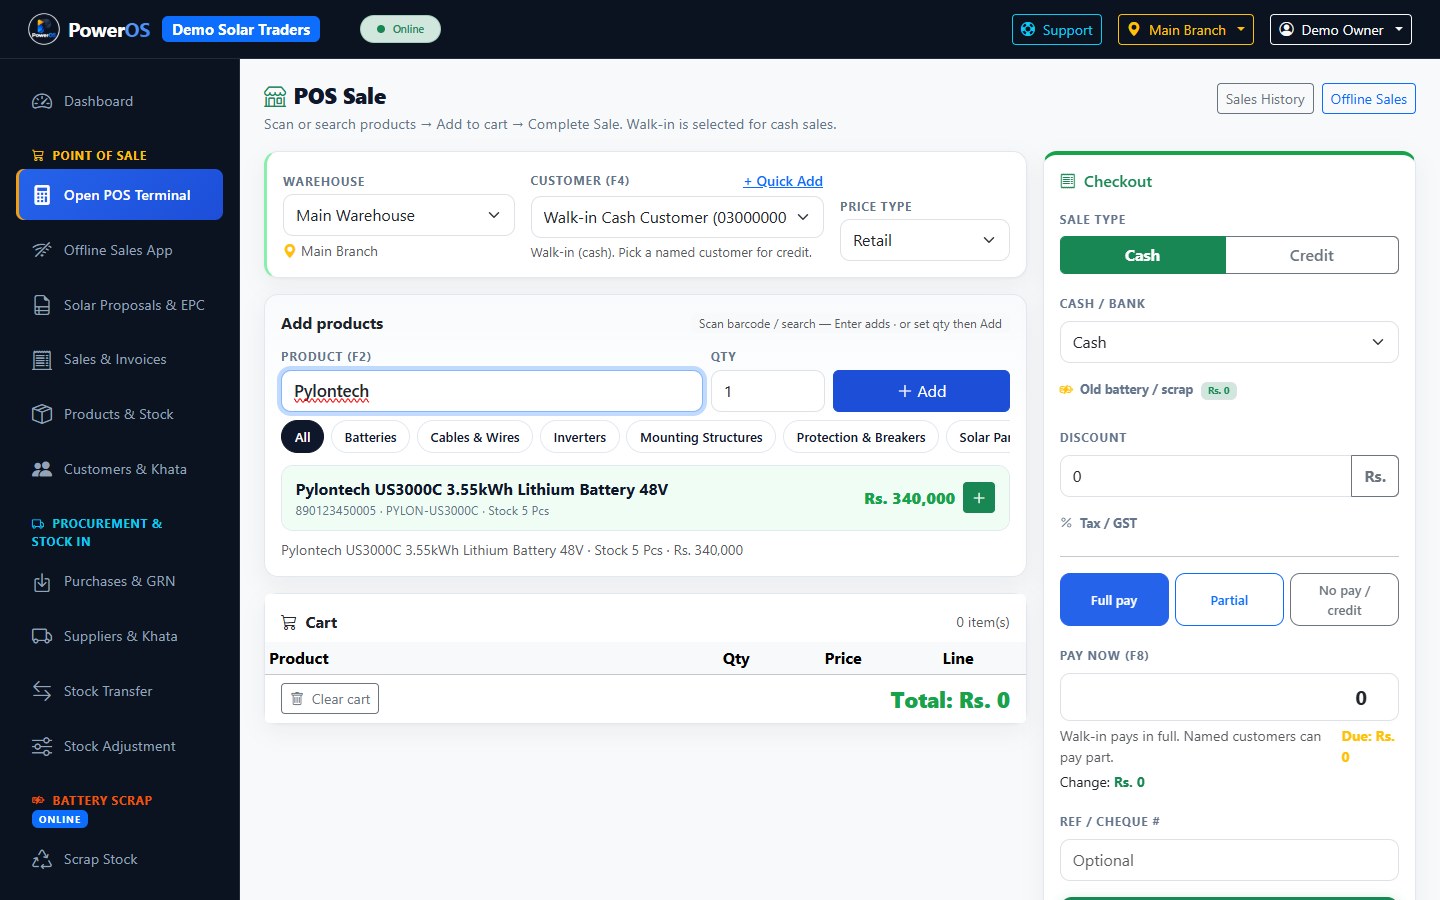Open Sales History
This screenshot has width=1440, height=900.
[1265, 99]
